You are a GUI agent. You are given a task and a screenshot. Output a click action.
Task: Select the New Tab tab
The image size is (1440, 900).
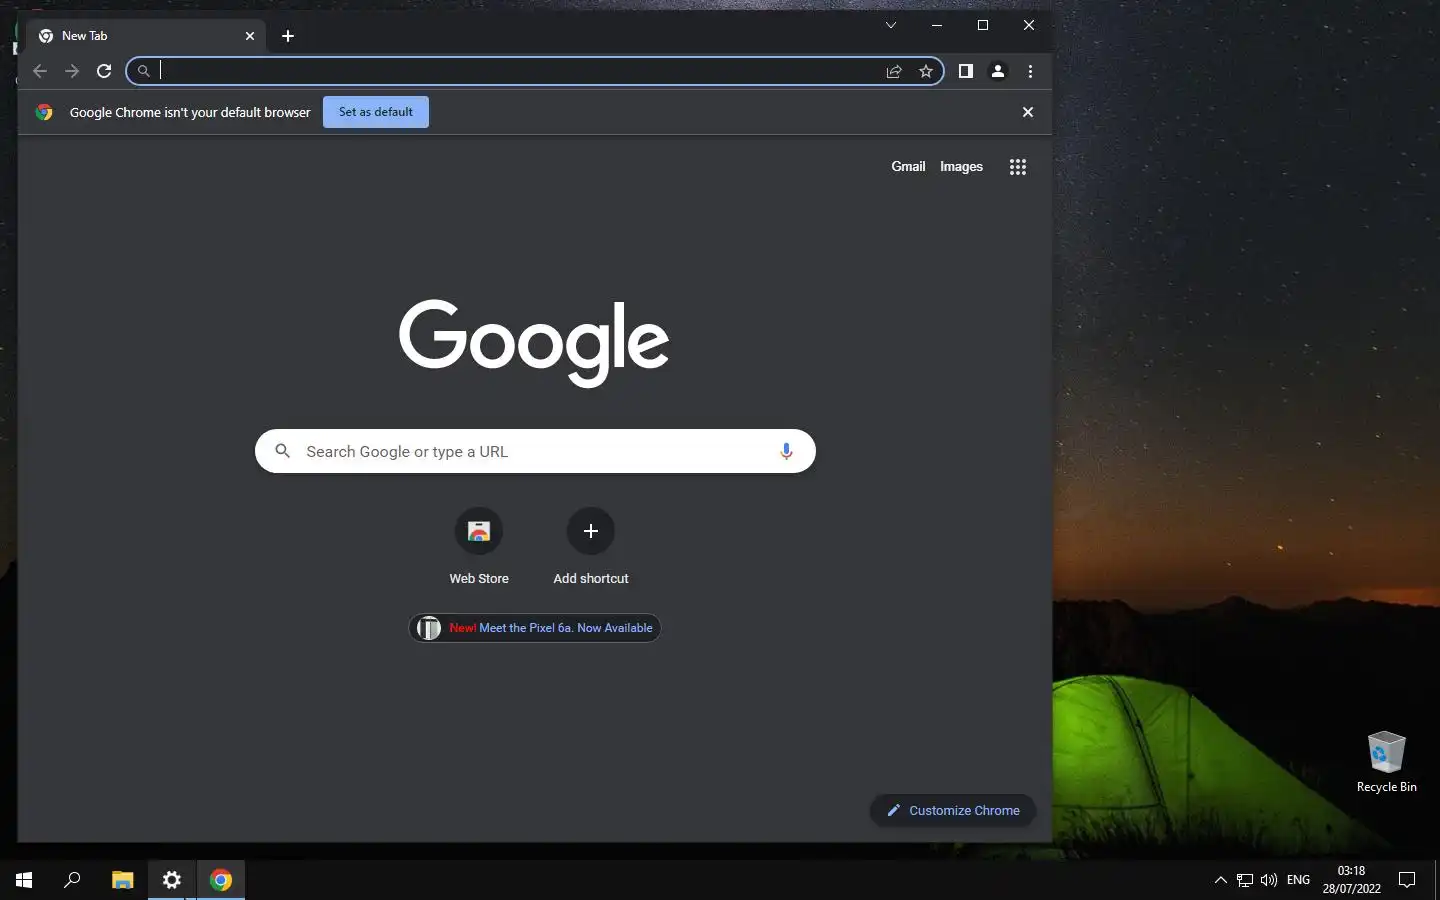148,36
